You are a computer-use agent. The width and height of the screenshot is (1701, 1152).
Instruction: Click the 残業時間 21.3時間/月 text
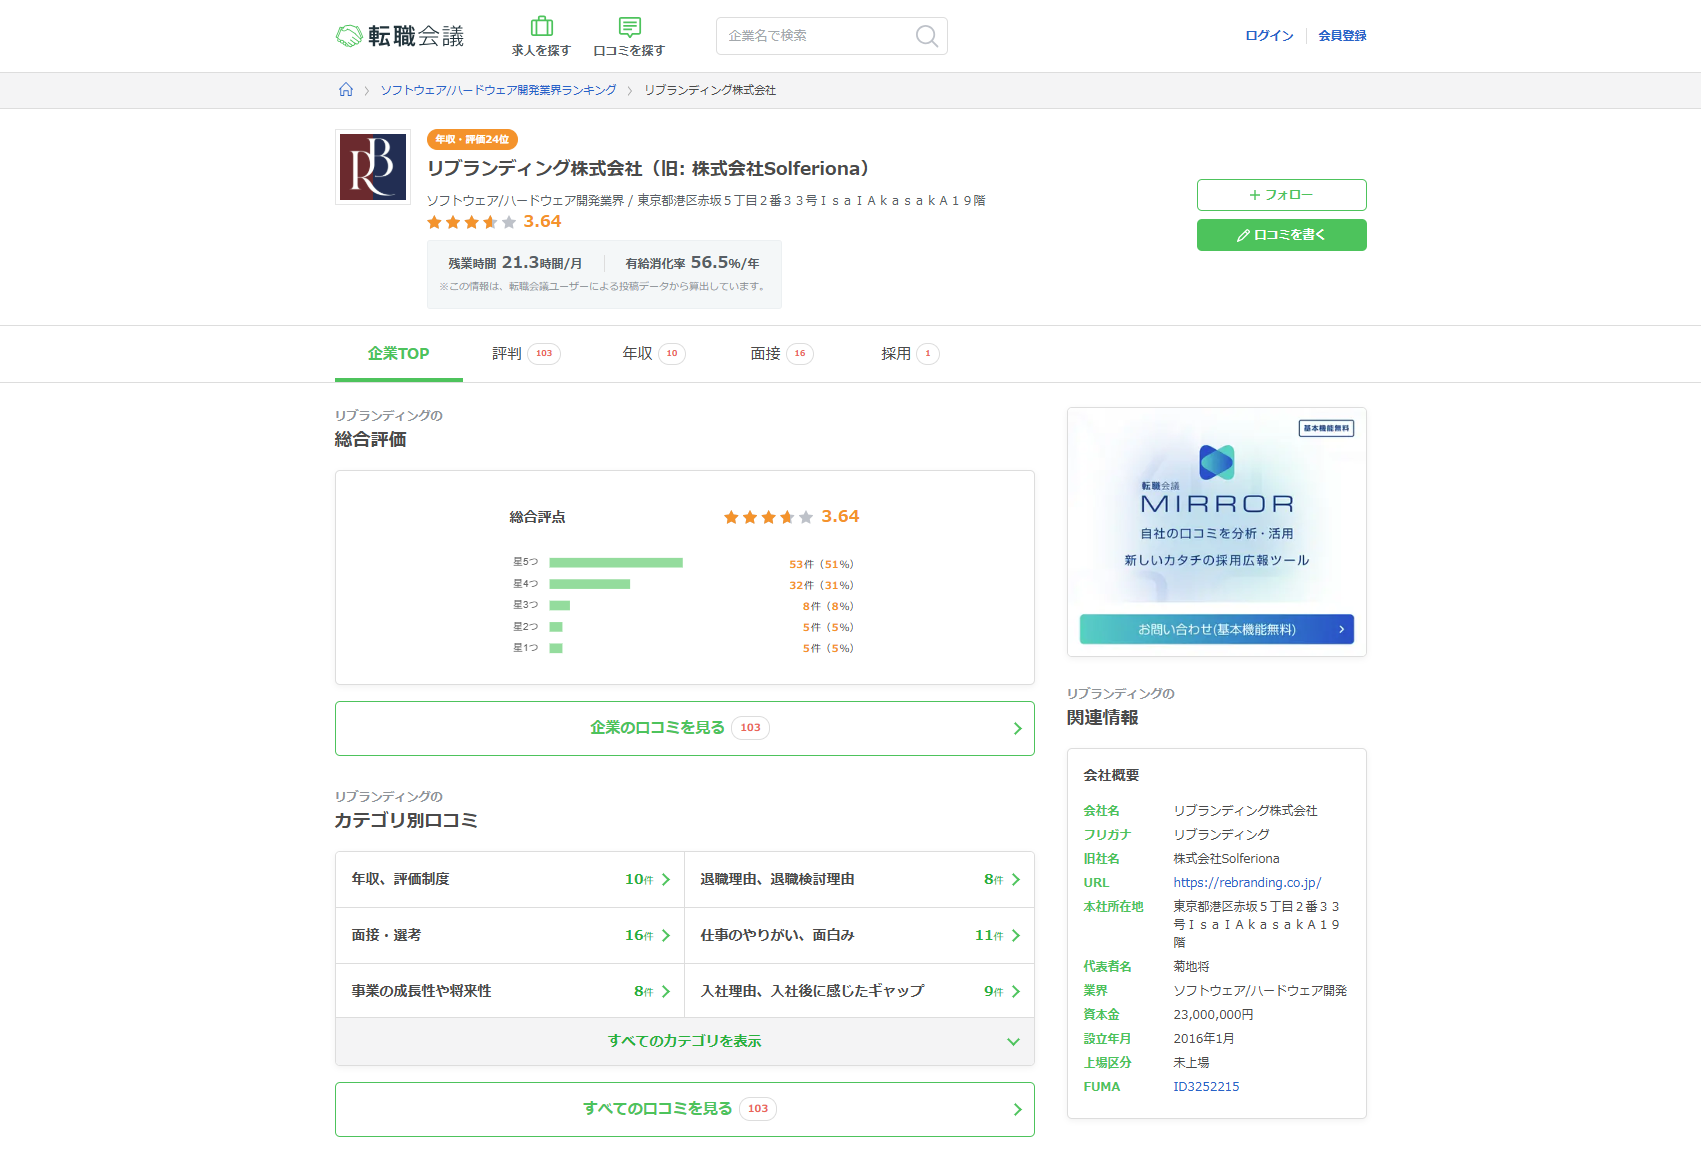tap(515, 263)
